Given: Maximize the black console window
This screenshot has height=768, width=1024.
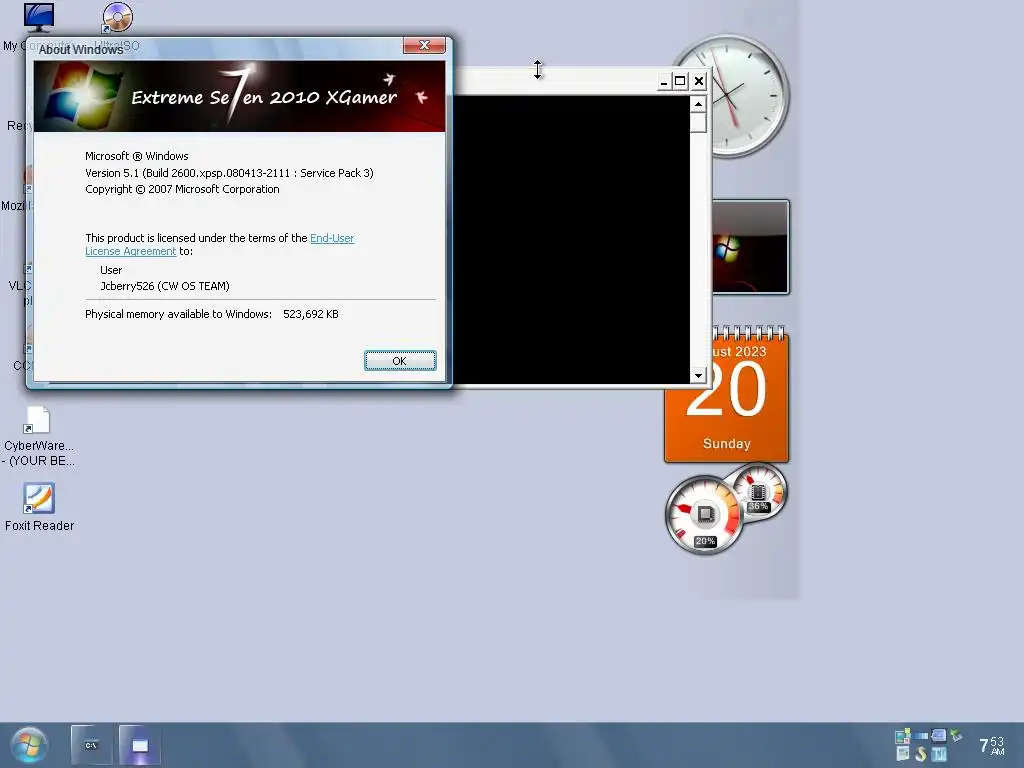Looking at the screenshot, I should 680,81.
